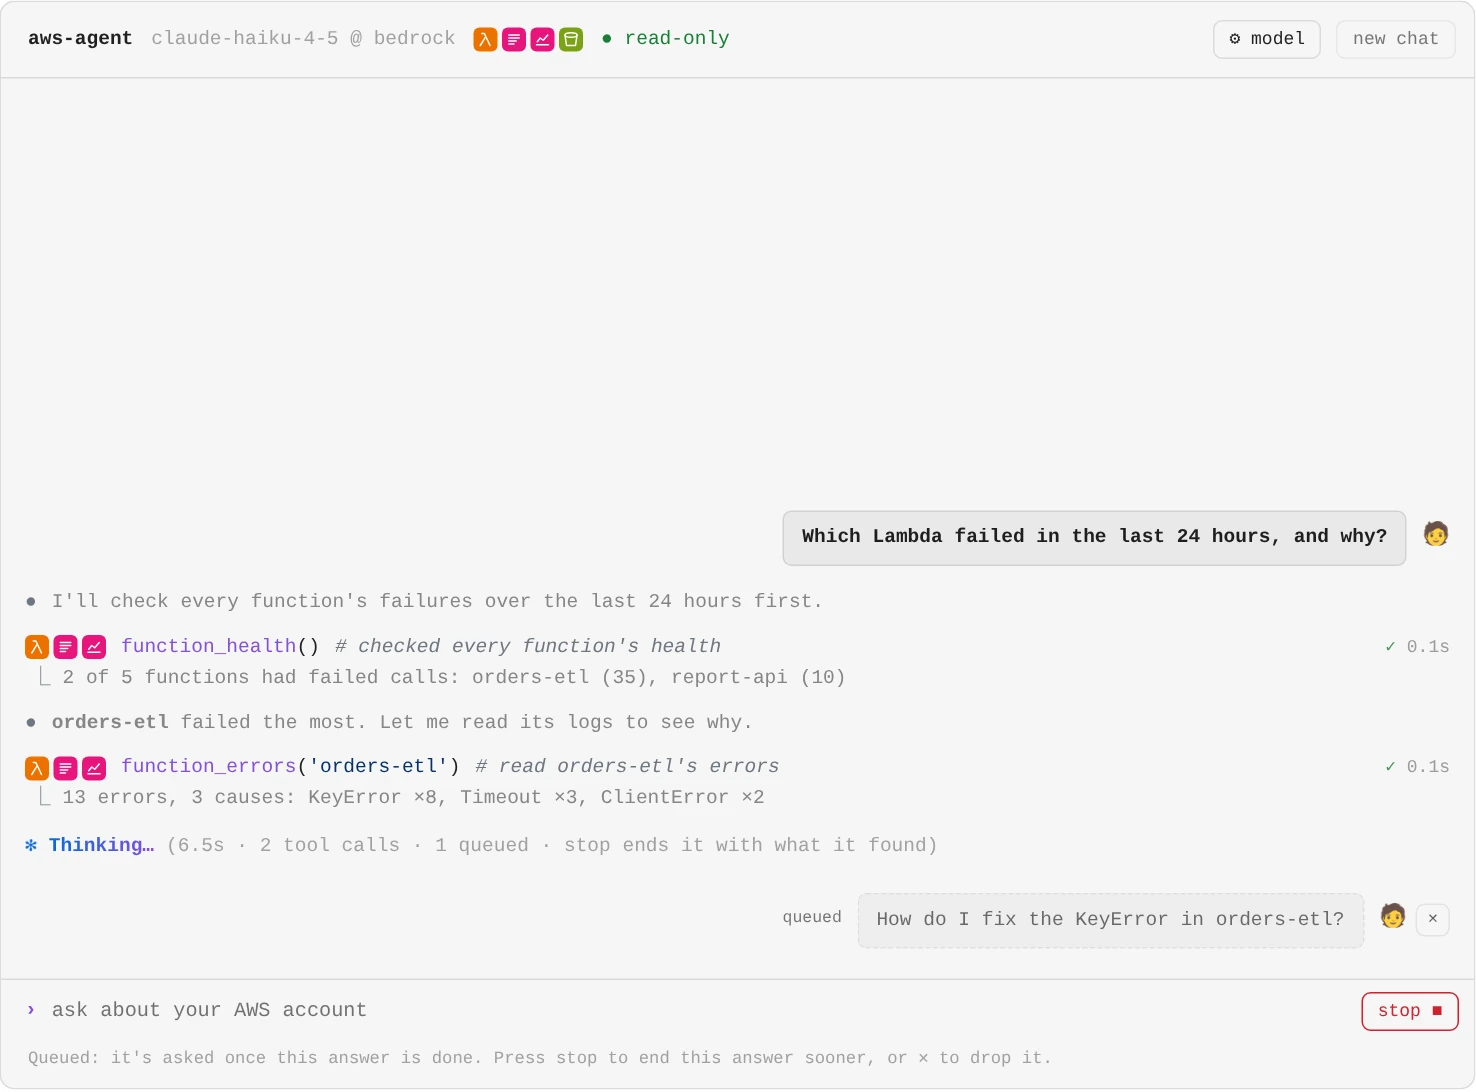Click the green S3 bucket icon in header
This screenshot has height=1092, width=1476.
[x=571, y=39]
